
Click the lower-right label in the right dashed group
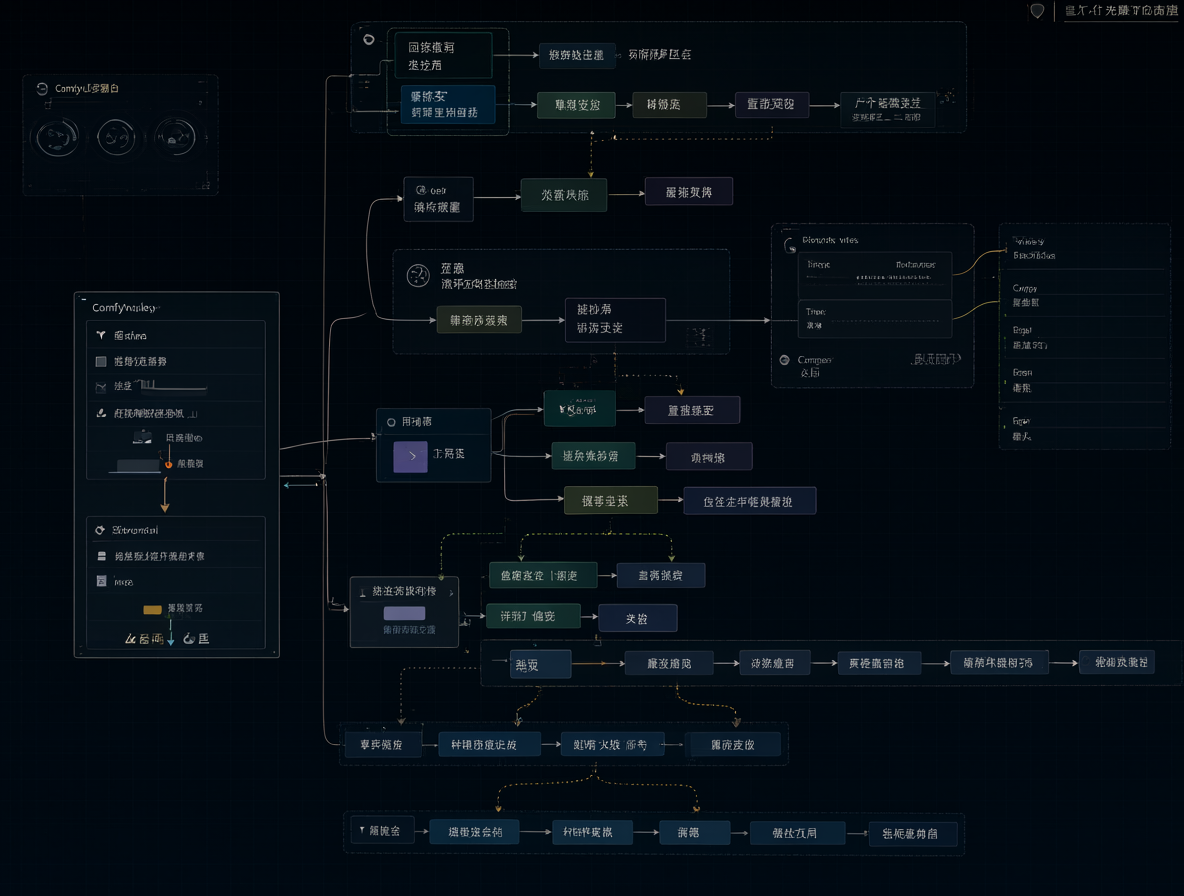pyautogui.click(x=936, y=359)
